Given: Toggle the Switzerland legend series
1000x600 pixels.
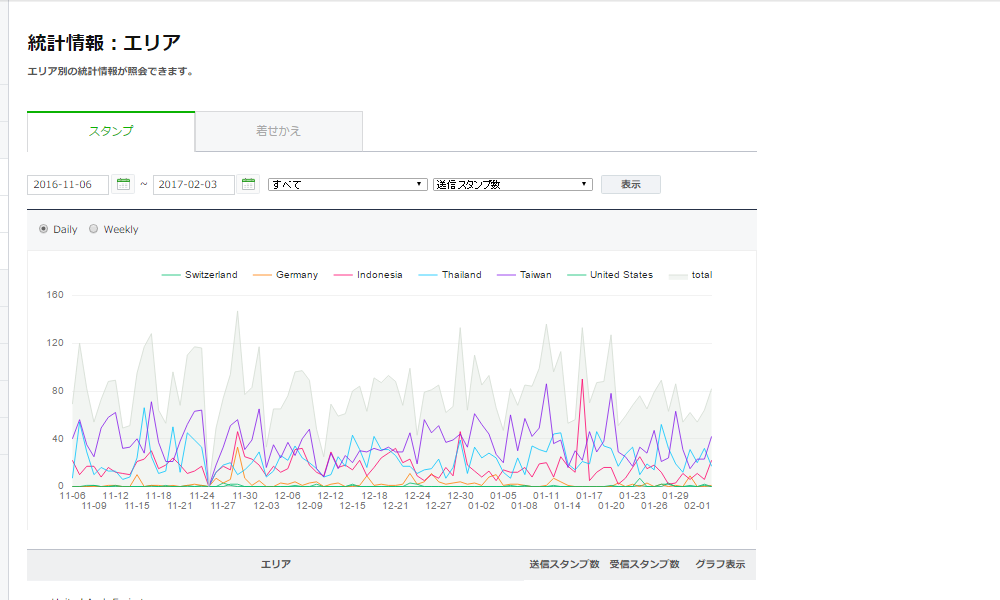Looking at the screenshot, I should pyautogui.click(x=200, y=275).
